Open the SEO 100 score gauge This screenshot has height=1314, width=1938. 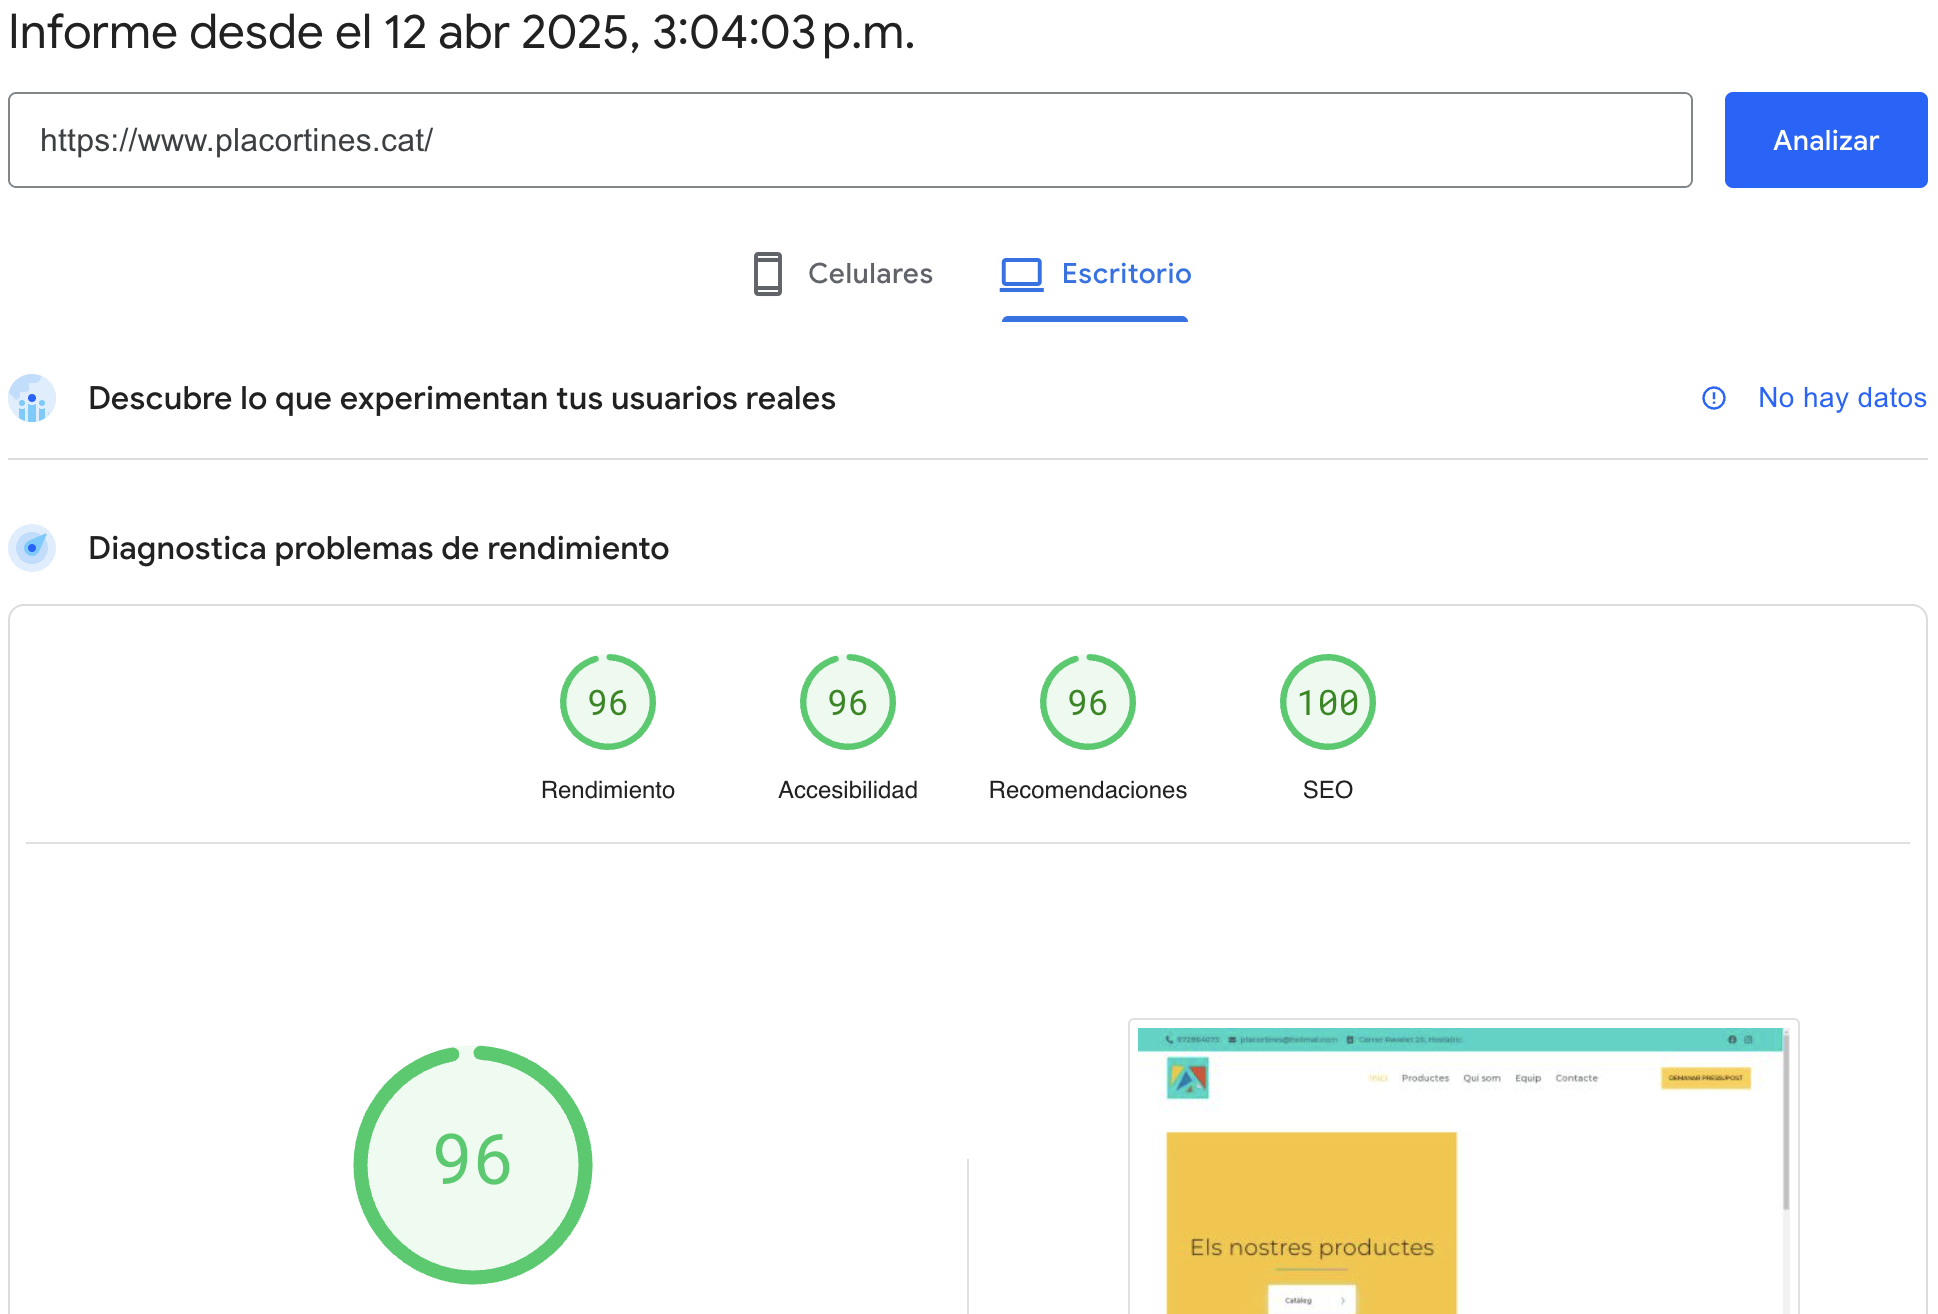pos(1327,702)
